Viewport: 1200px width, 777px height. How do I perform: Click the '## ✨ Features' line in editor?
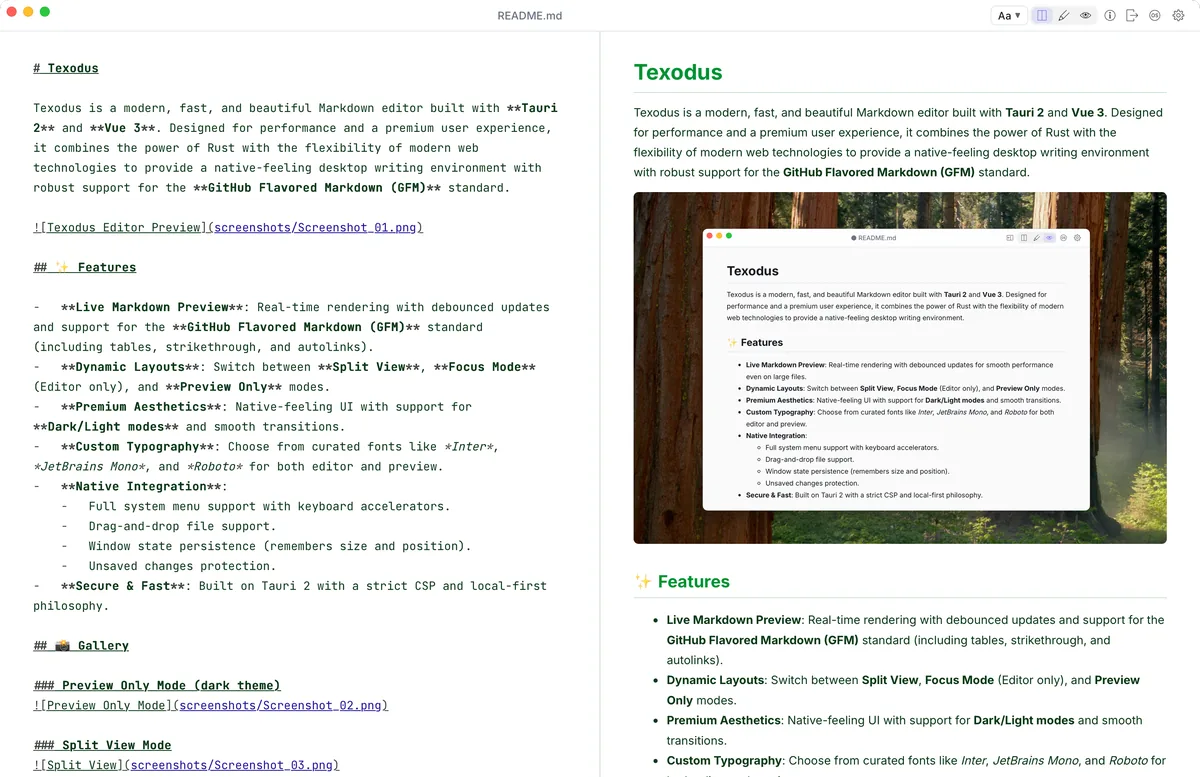click(85, 267)
